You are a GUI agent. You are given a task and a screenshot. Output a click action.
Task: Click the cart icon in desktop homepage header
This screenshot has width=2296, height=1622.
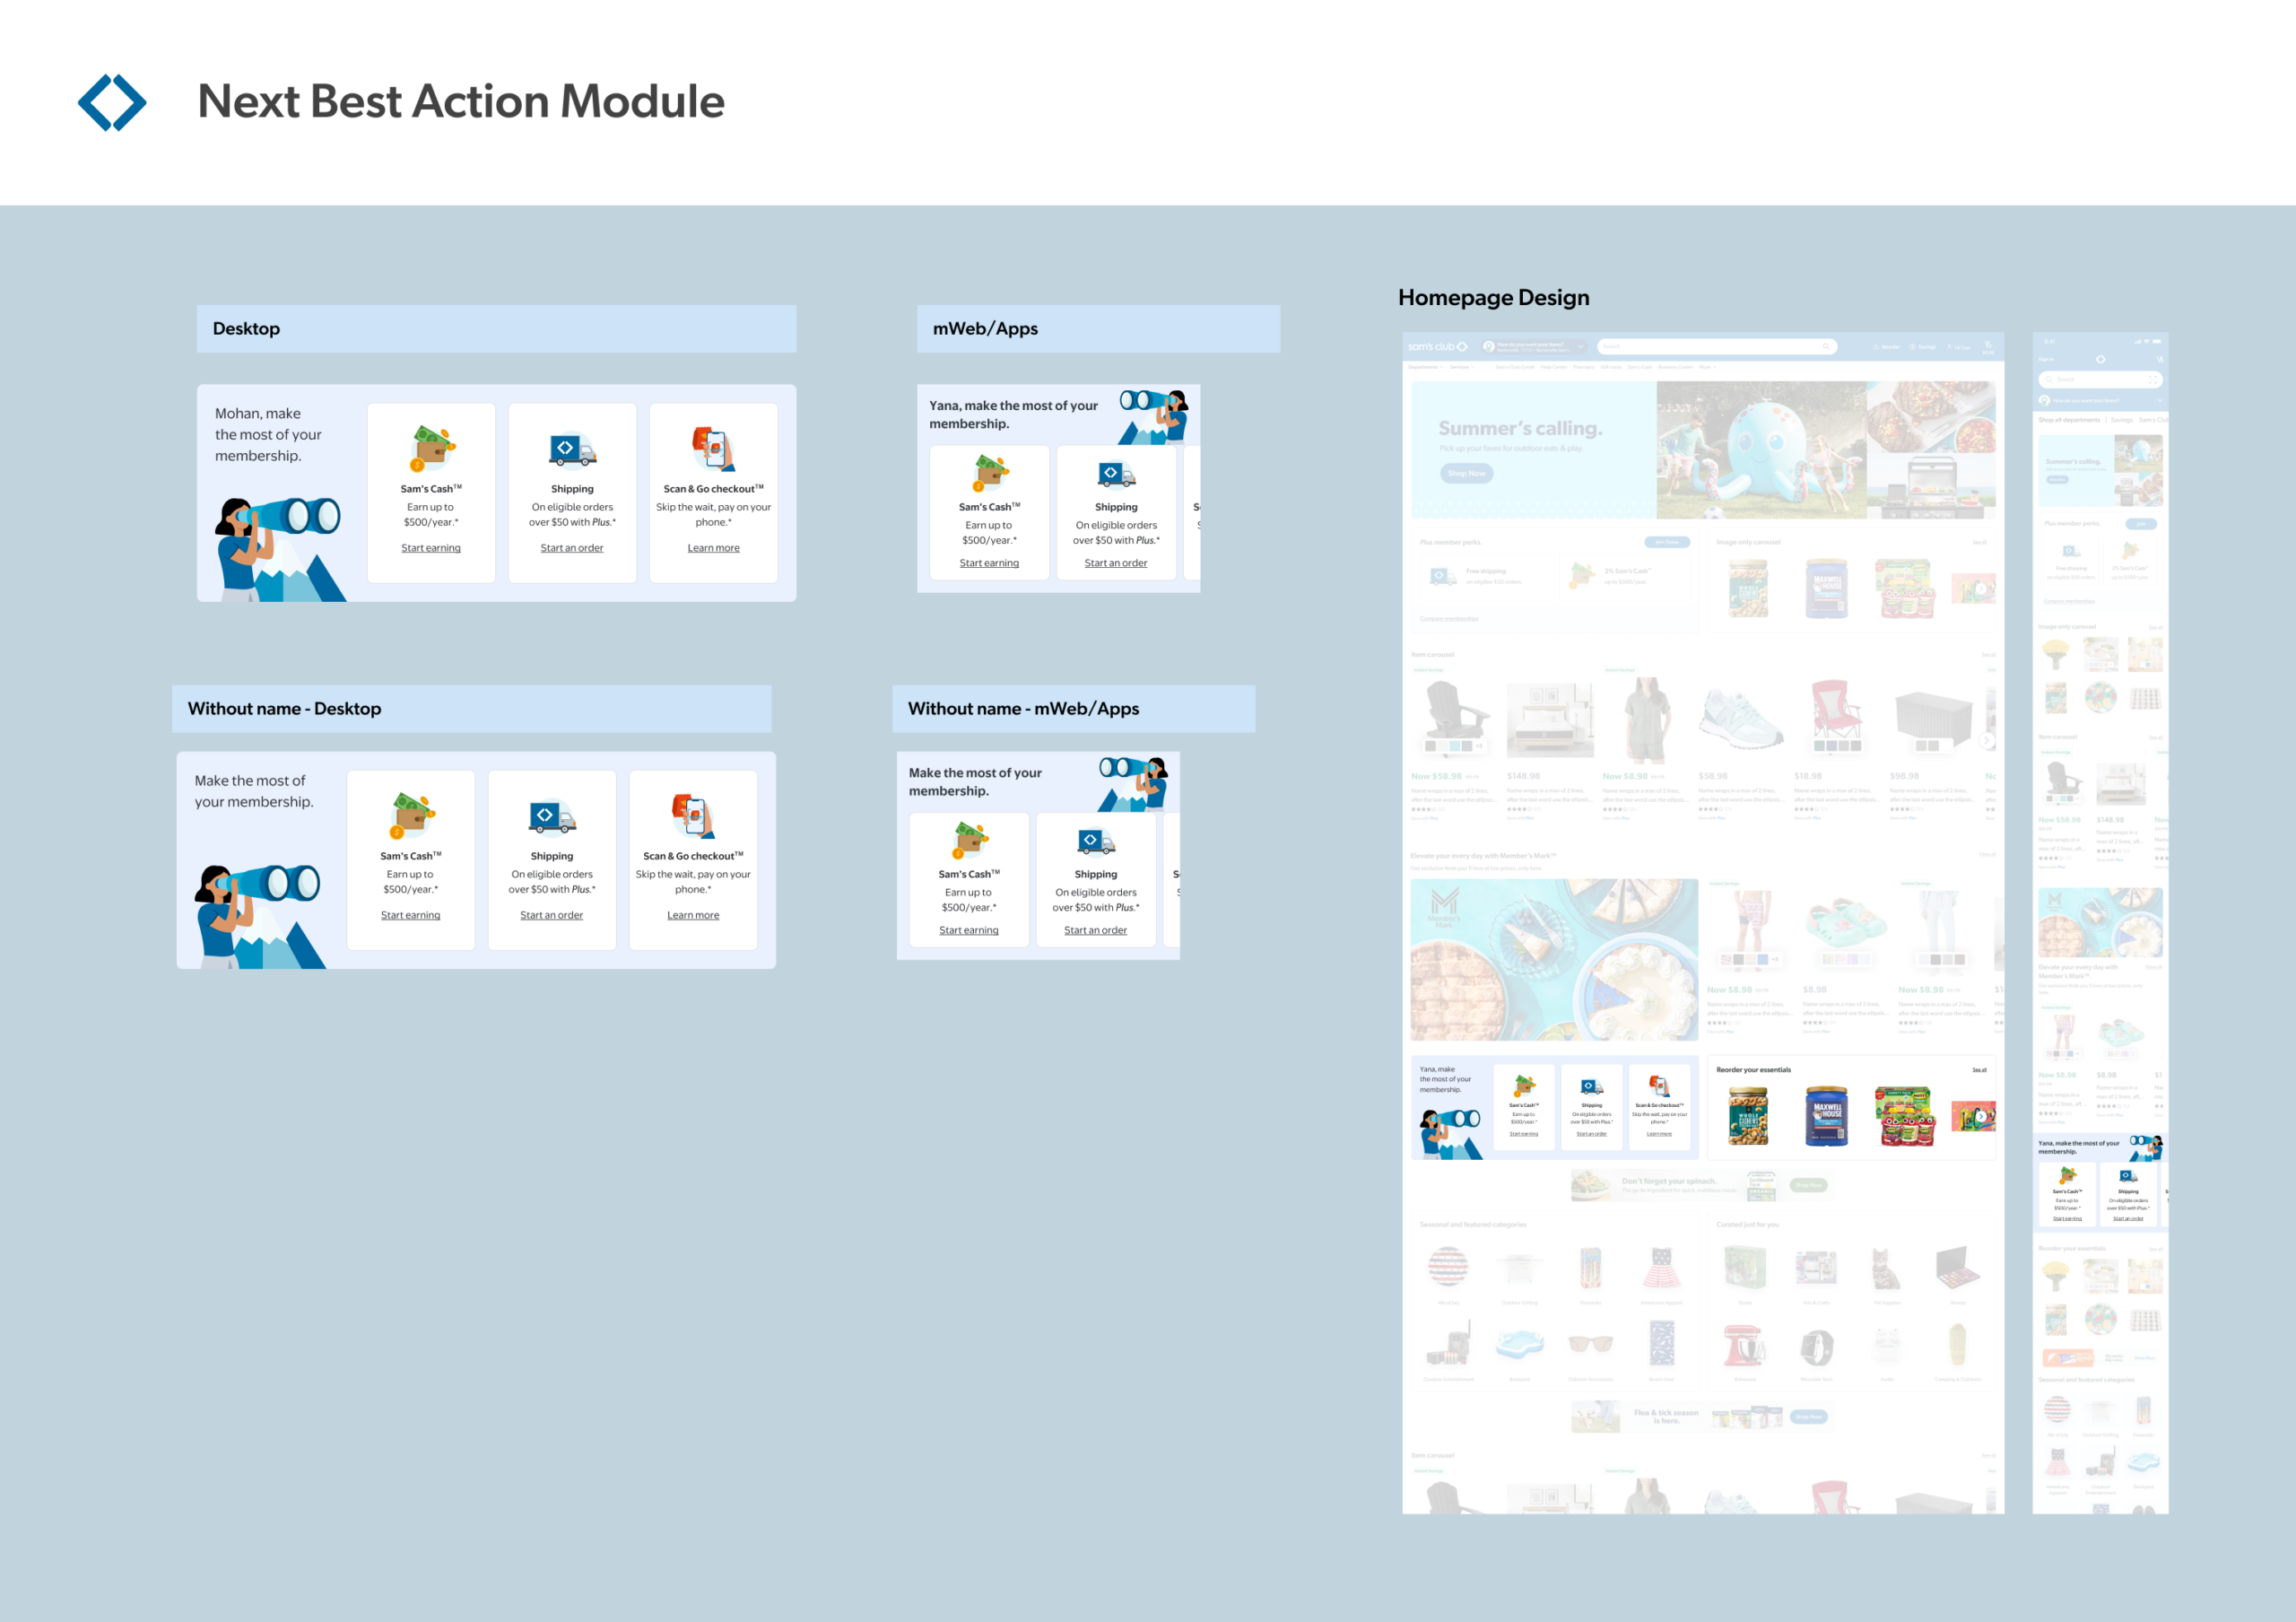click(x=1988, y=344)
